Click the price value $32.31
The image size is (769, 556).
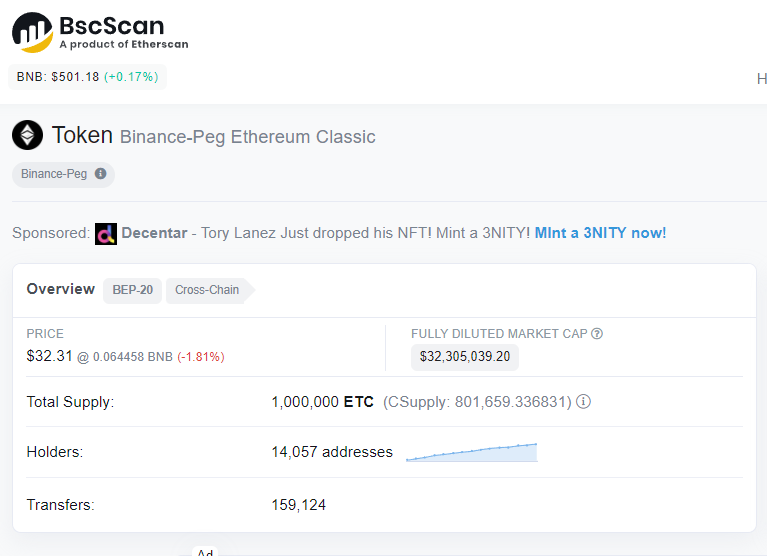[50, 356]
